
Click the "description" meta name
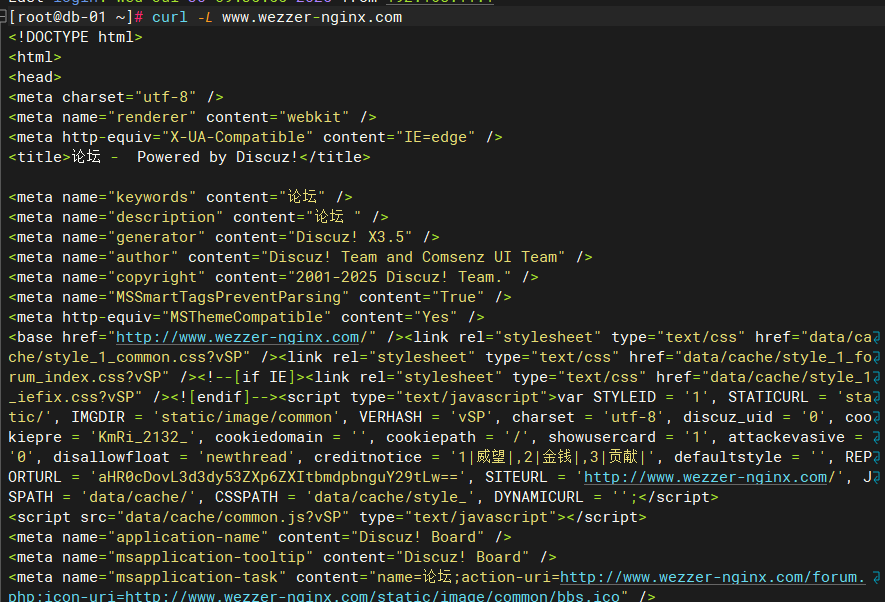165,217
